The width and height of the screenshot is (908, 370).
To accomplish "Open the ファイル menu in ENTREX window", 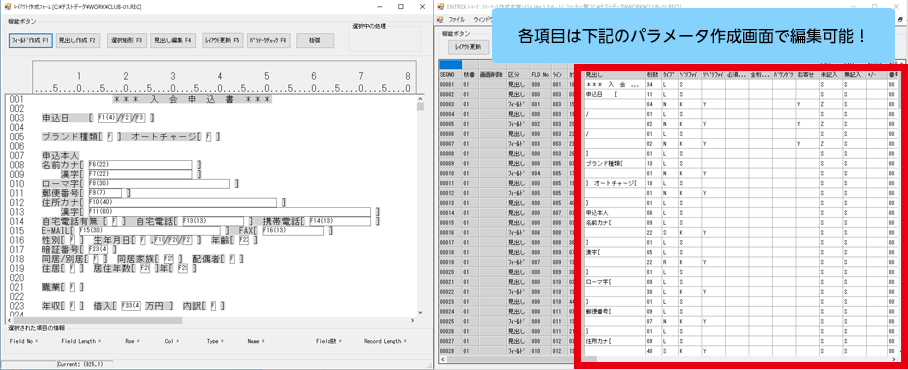I will (x=458, y=19).
